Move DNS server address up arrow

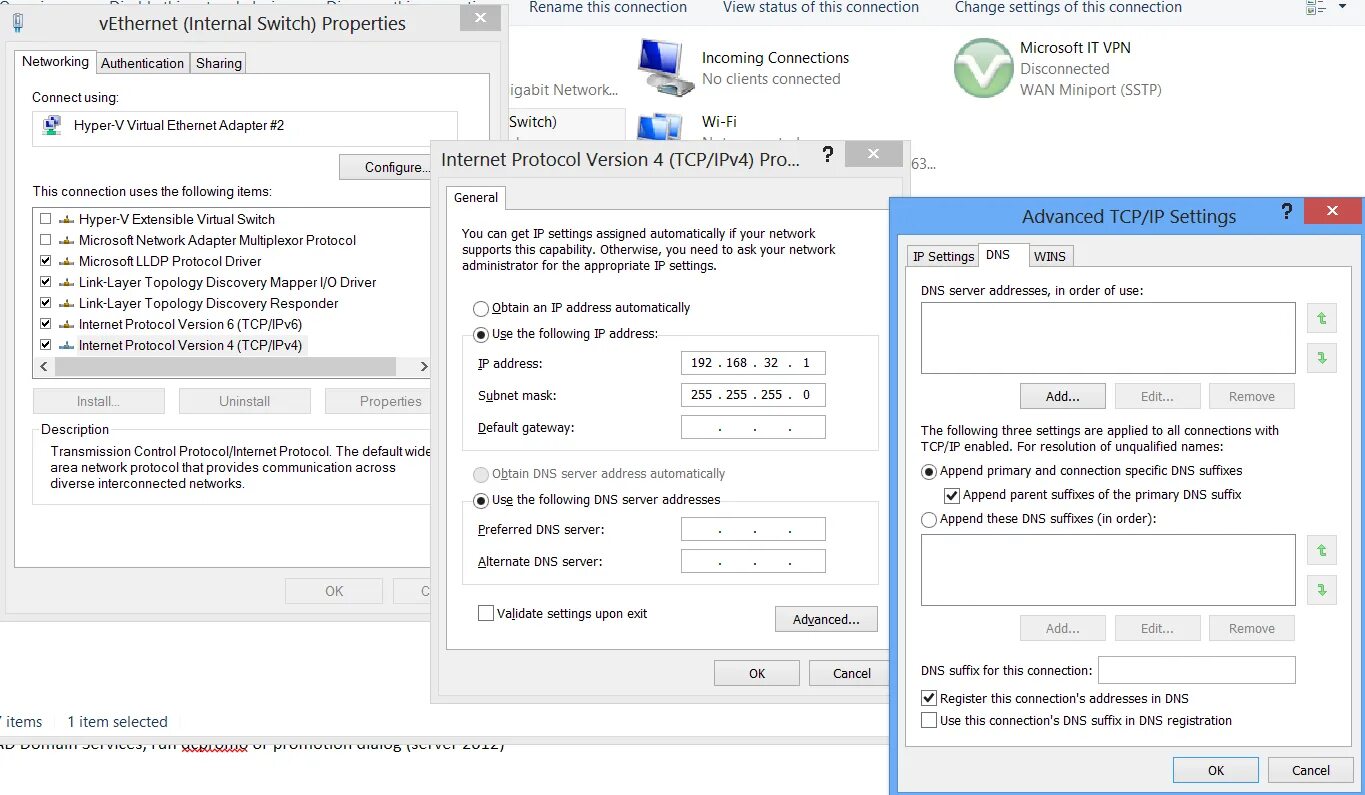point(1322,318)
